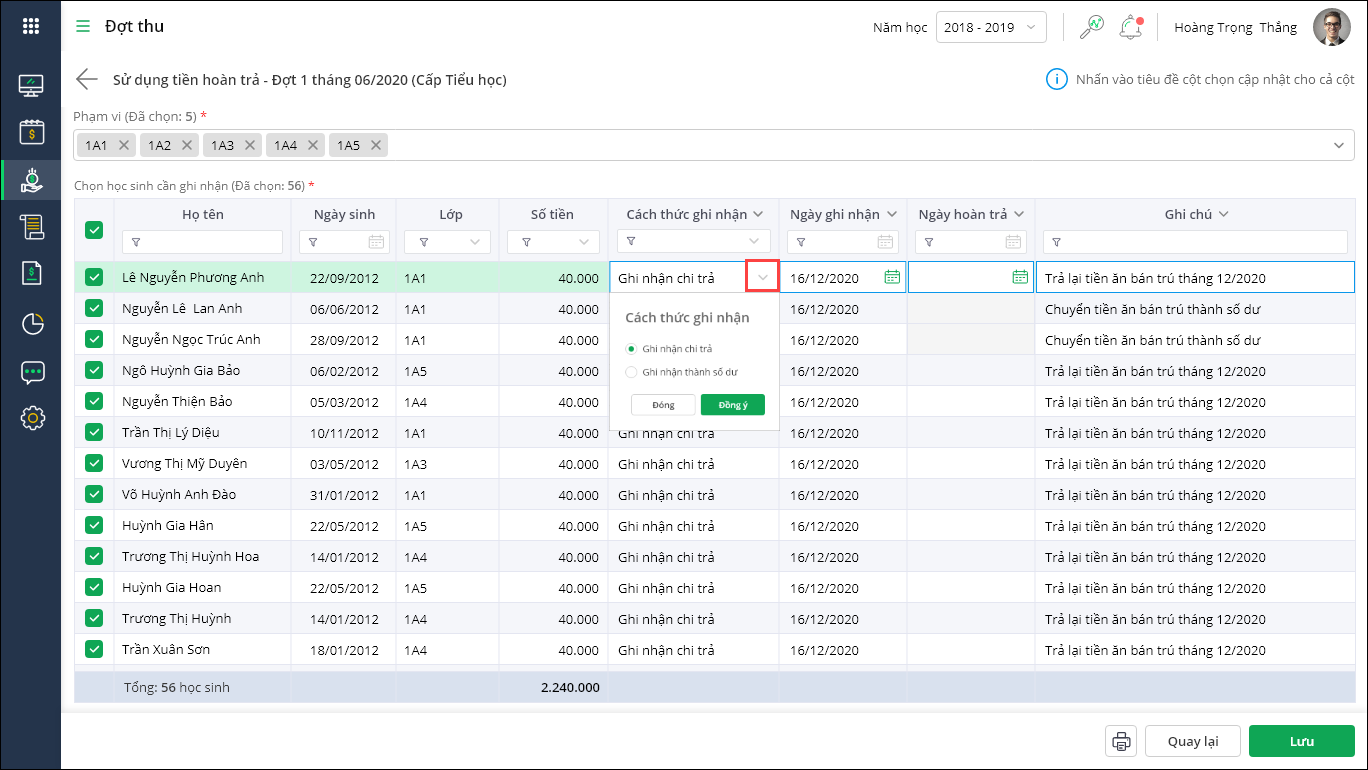The width and height of the screenshot is (1368, 770).
Task: Click the notification bell icon
Action: pos(1131,28)
